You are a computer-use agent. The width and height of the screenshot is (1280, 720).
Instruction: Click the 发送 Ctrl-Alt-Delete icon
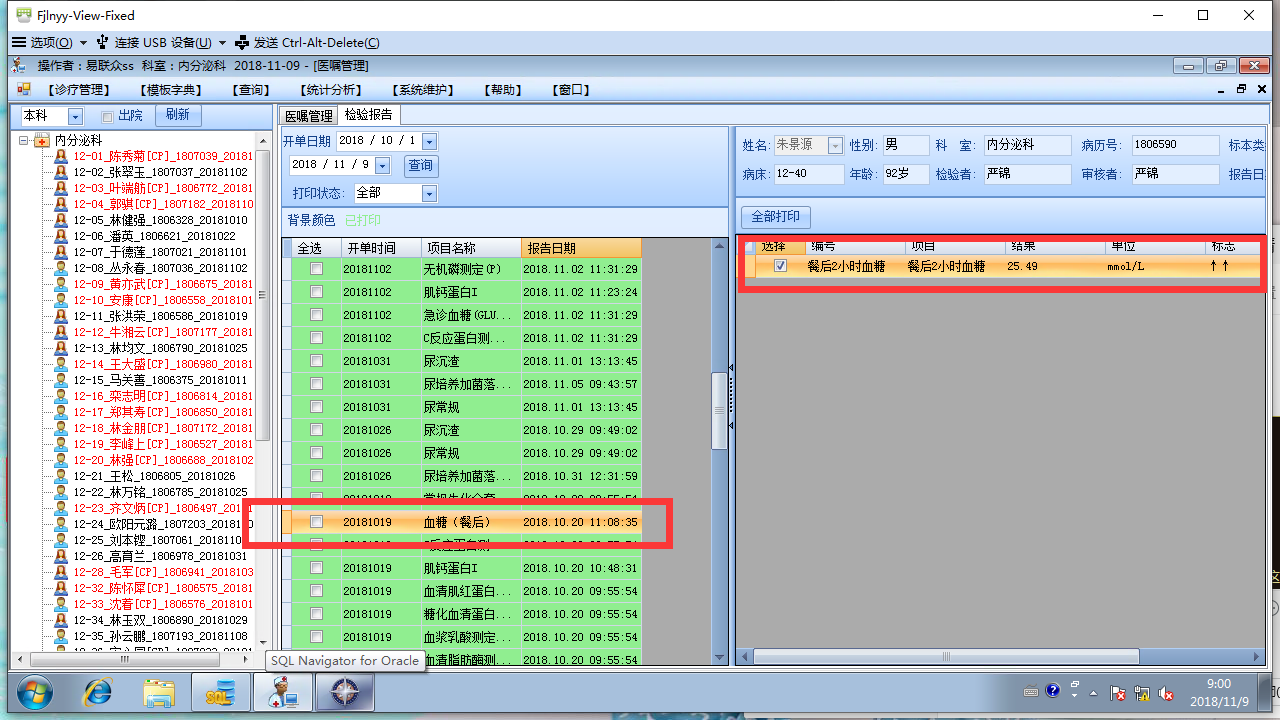241,42
